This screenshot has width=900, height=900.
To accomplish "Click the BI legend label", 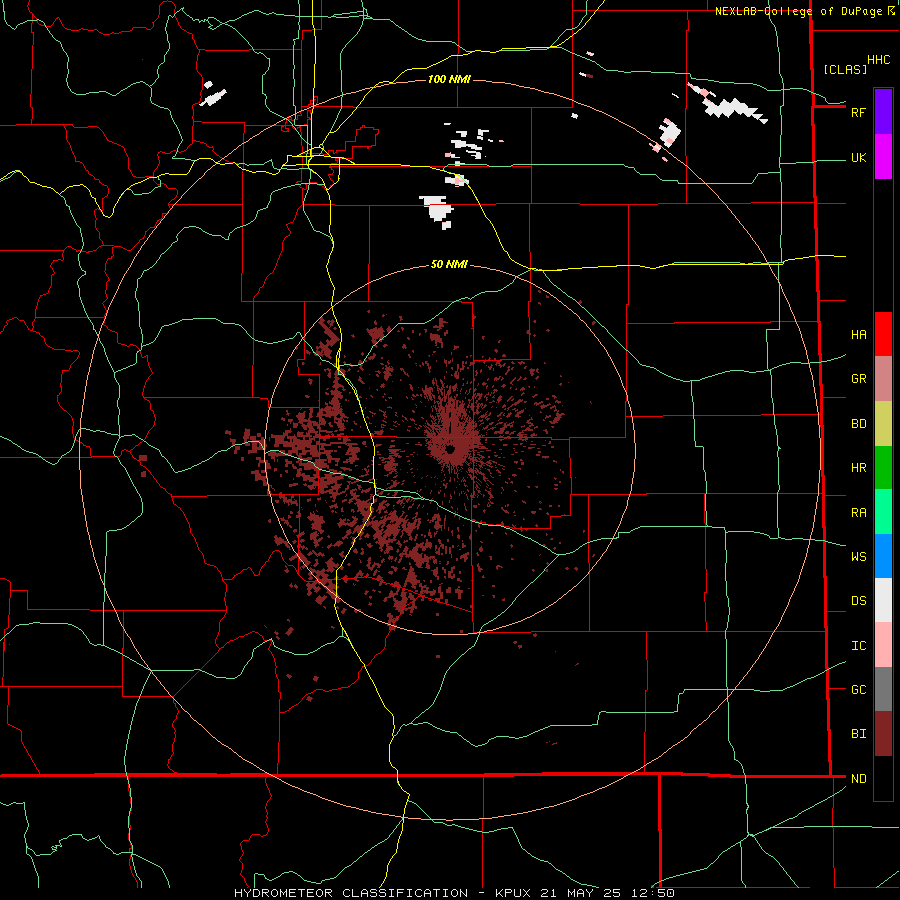I will [x=858, y=734].
